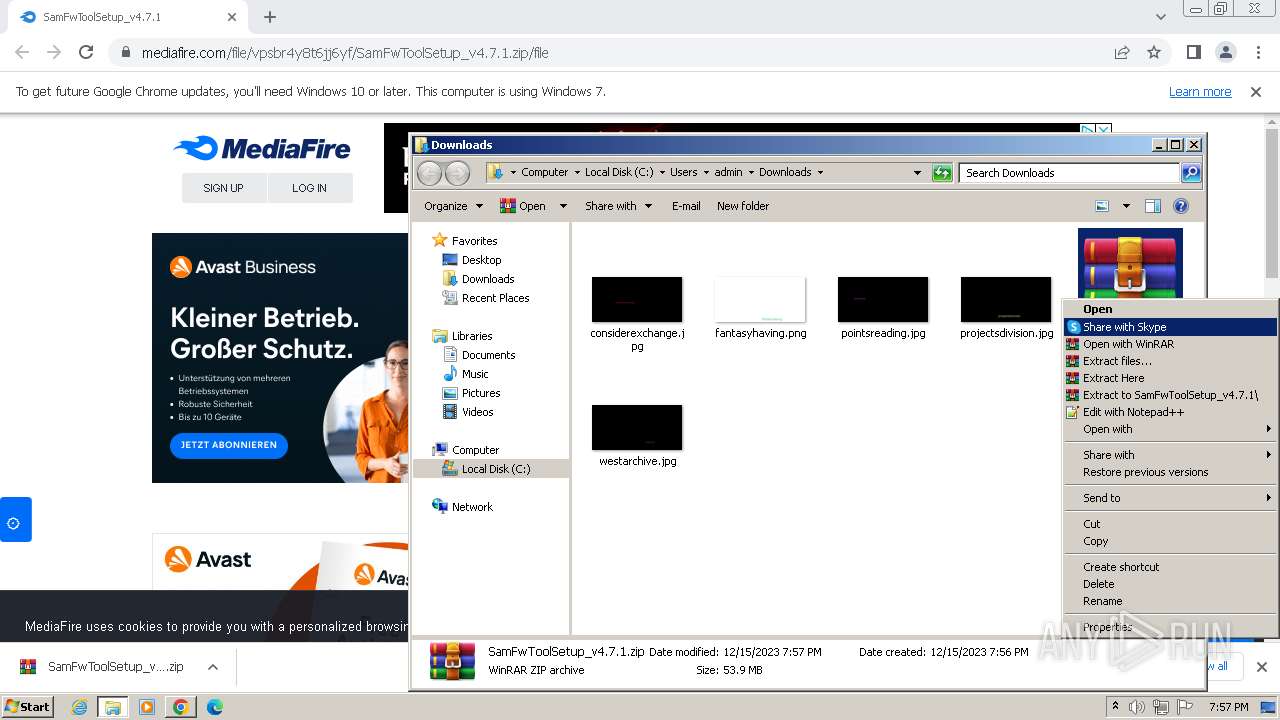
Task: Open Windows Media Player taskbar icon
Action: tap(147, 707)
